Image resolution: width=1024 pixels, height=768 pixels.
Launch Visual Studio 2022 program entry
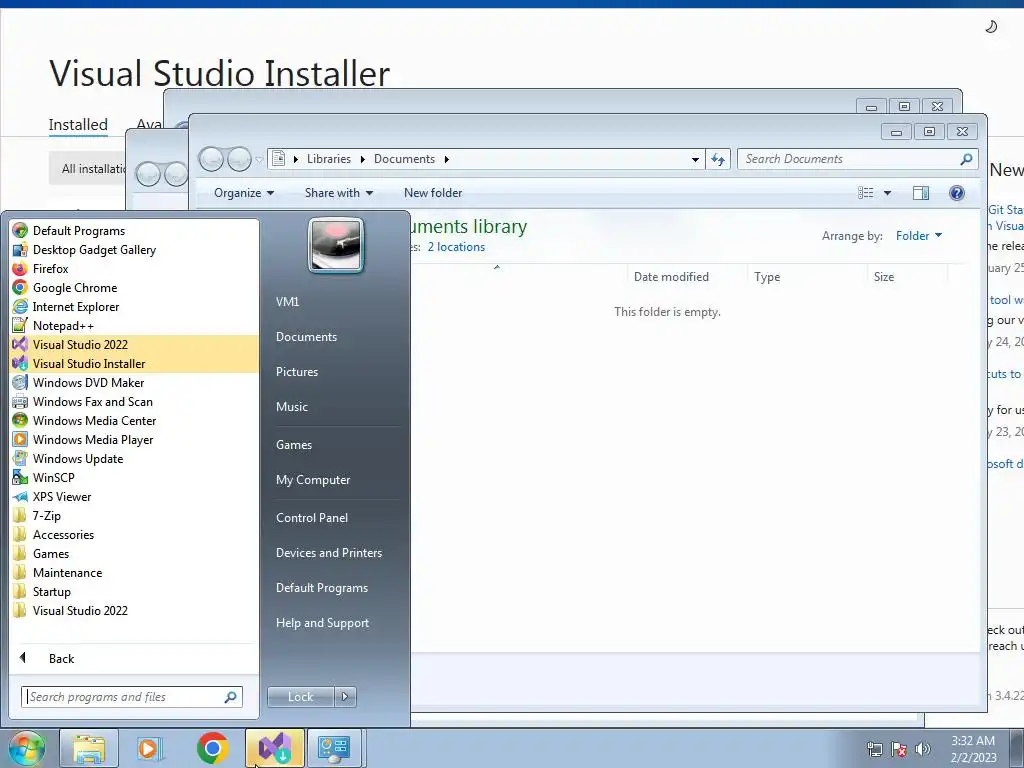[134, 344]
